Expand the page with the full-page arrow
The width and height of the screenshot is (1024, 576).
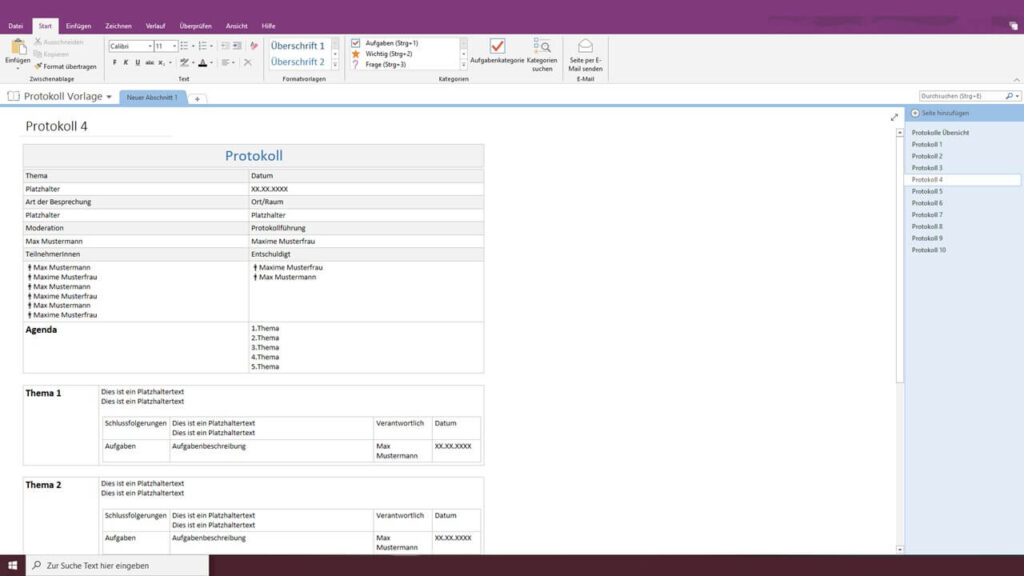894,117
